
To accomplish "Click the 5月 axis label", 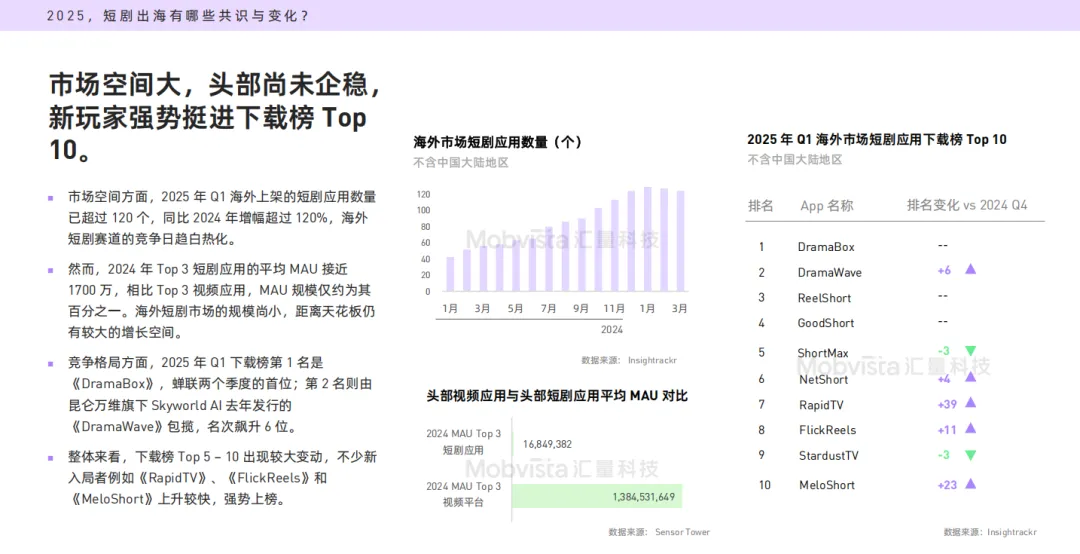I will [516, 309].
